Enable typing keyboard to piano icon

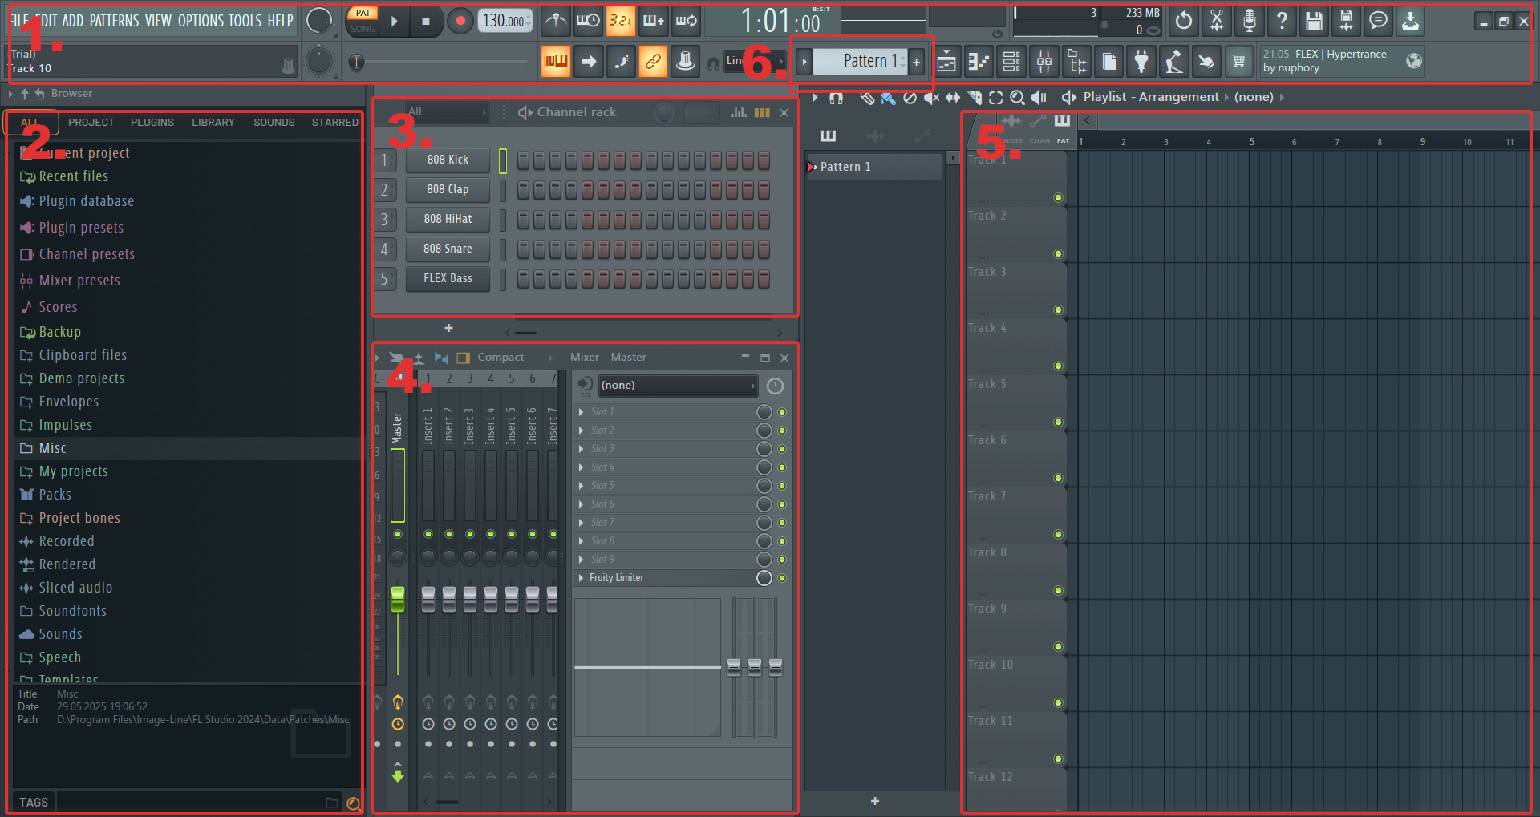(x=556, y=62)
